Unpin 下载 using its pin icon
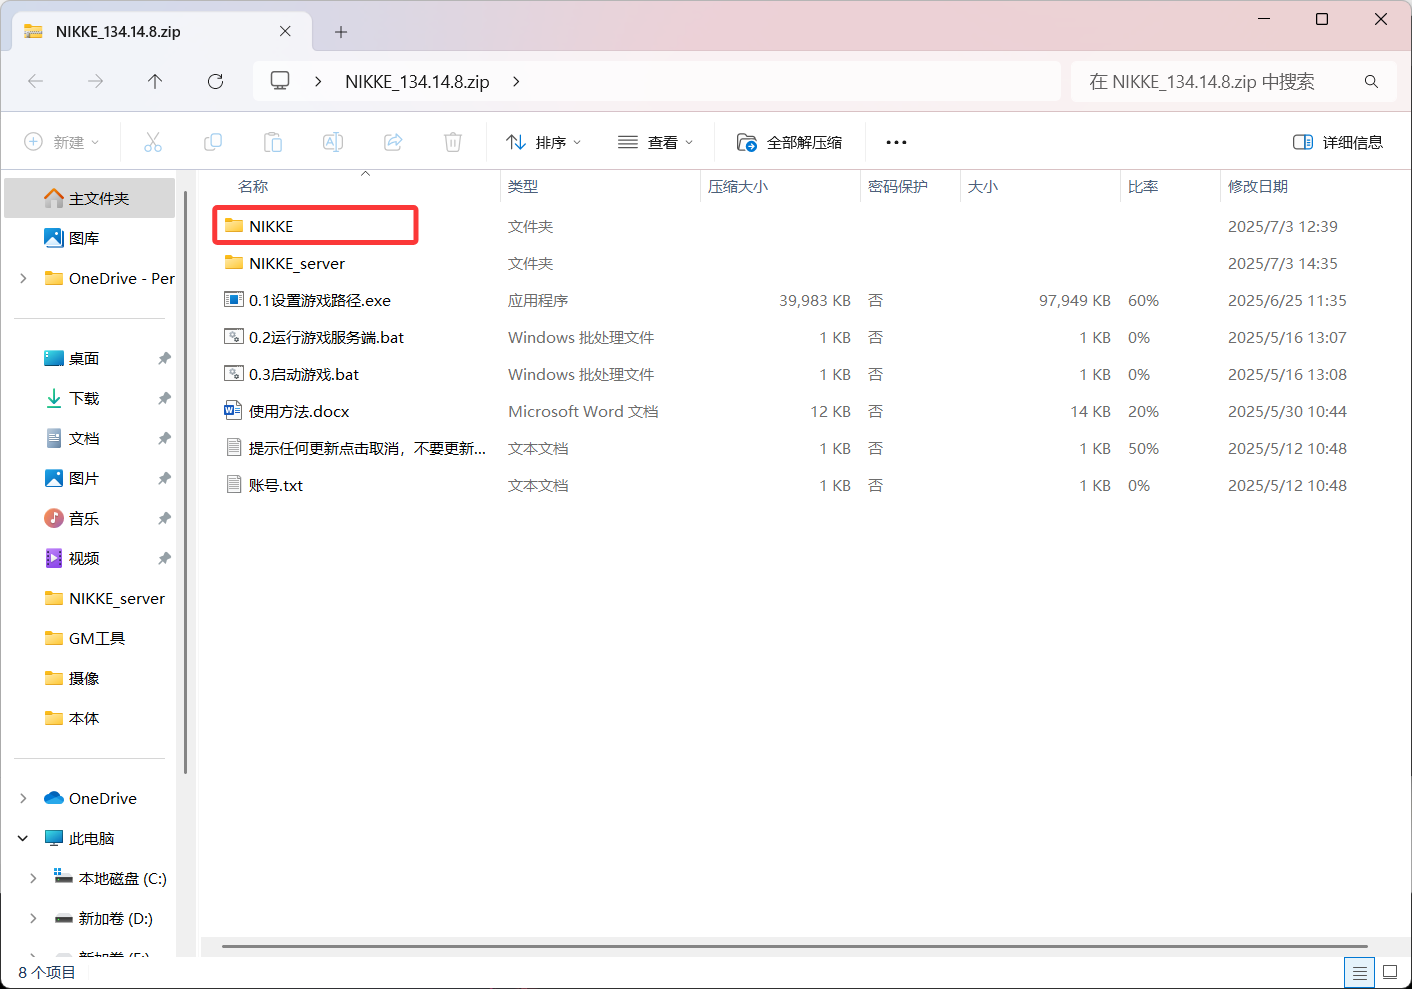The height and width of the screenshot is (989, 1412). (x=164, y=398)
